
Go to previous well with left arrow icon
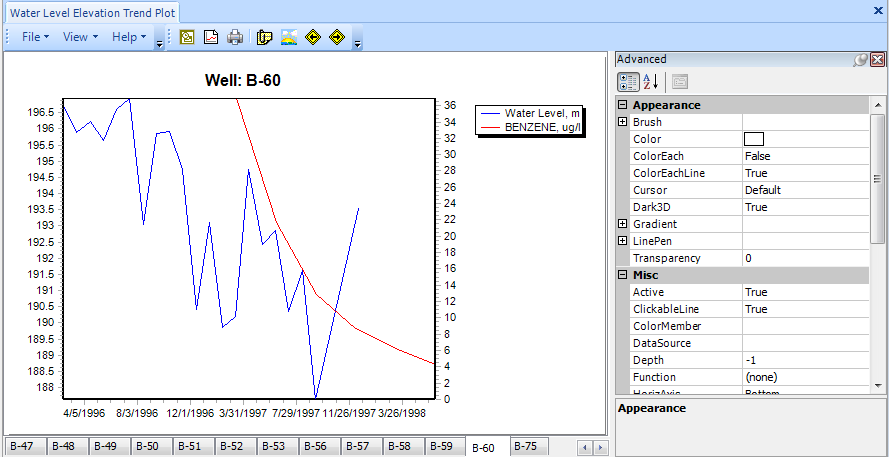pos(313,37)
